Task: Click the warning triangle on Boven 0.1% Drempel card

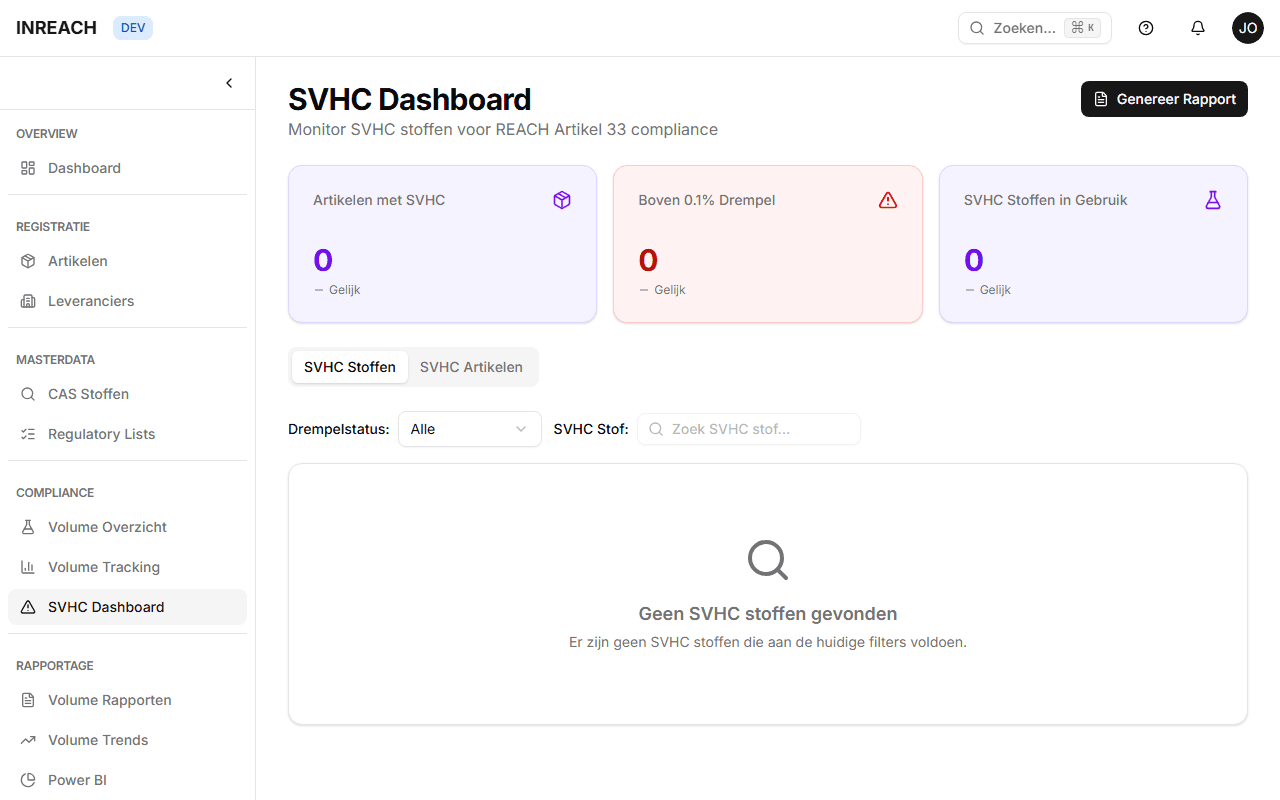Action: [x=888, y=200]
